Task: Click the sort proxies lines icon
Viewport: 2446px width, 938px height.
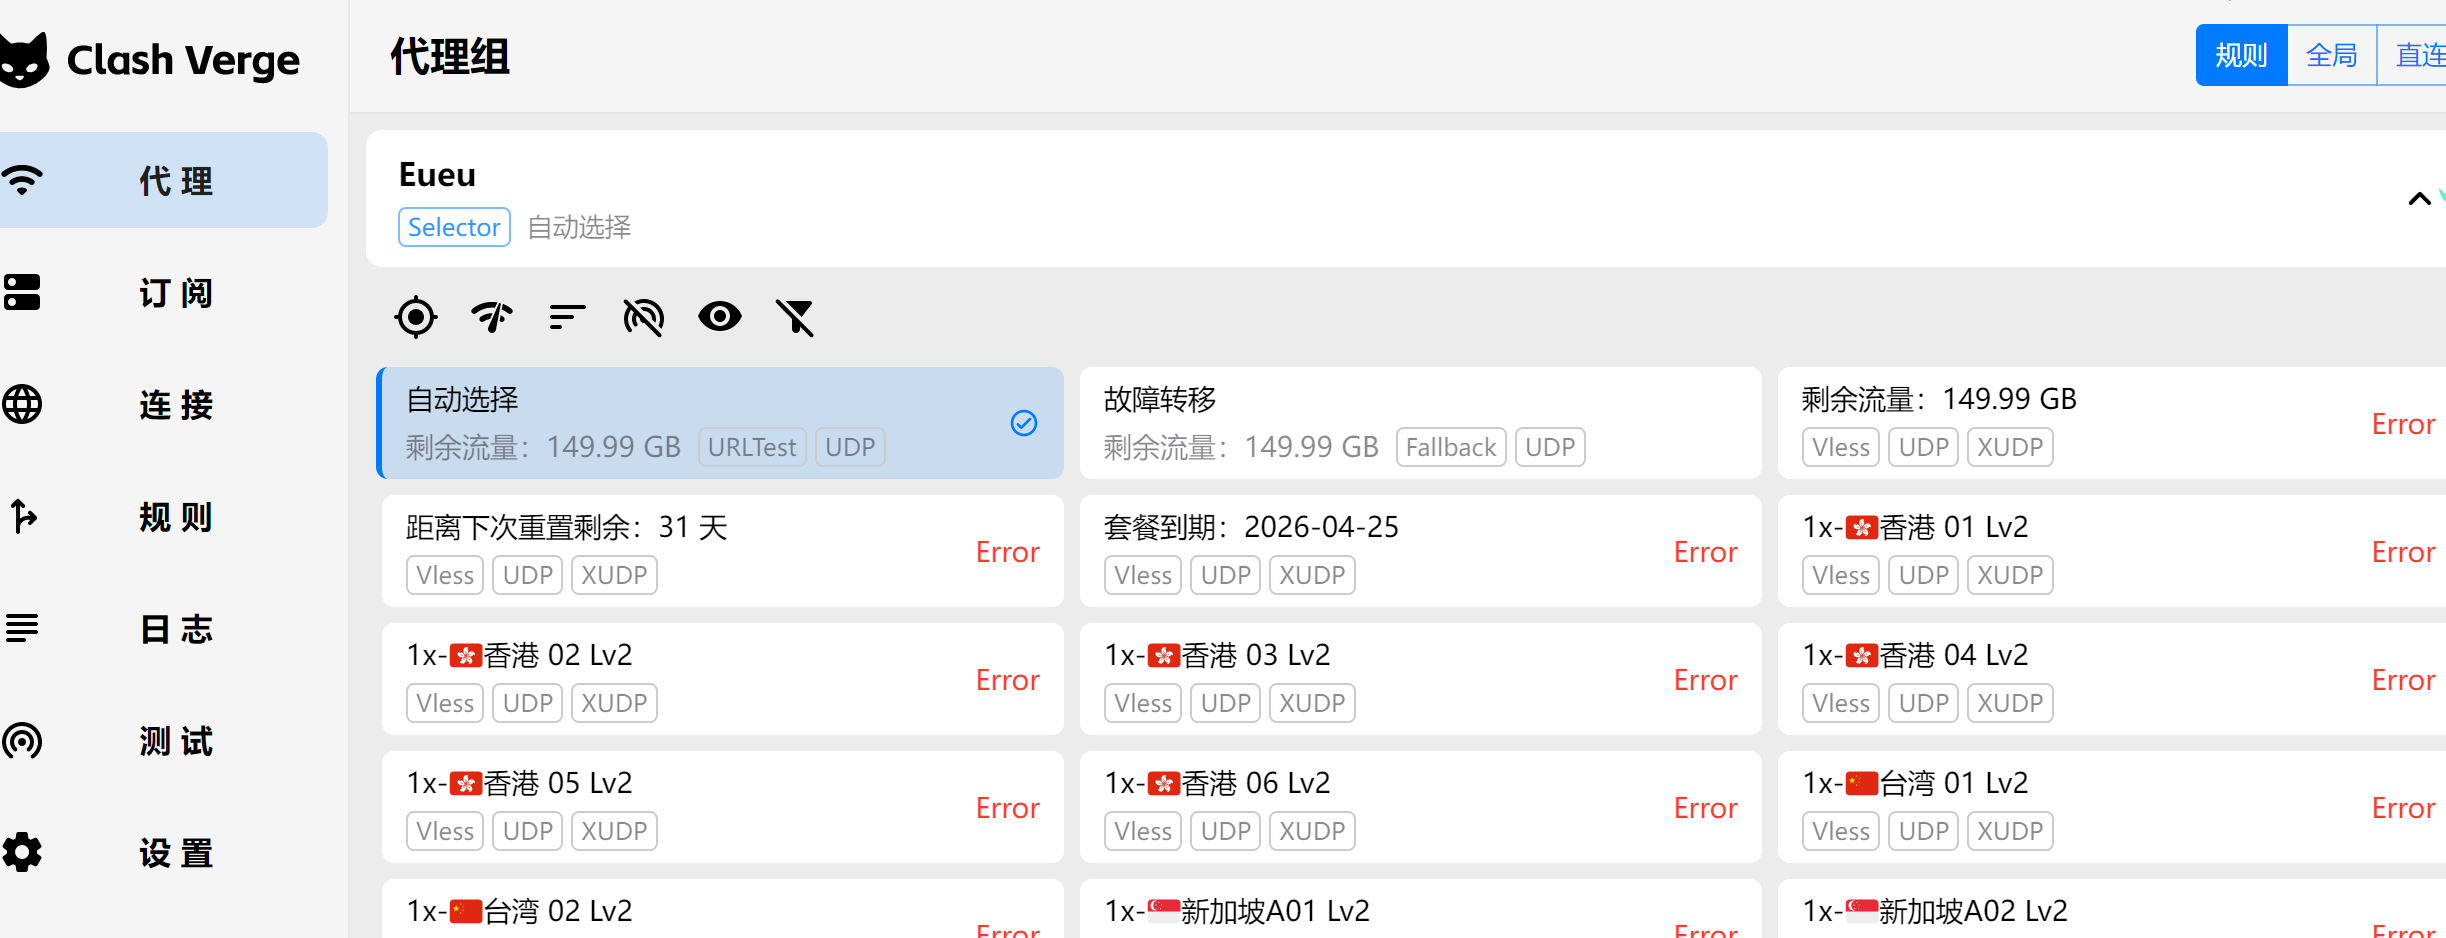Action: (x=567, y=318)
